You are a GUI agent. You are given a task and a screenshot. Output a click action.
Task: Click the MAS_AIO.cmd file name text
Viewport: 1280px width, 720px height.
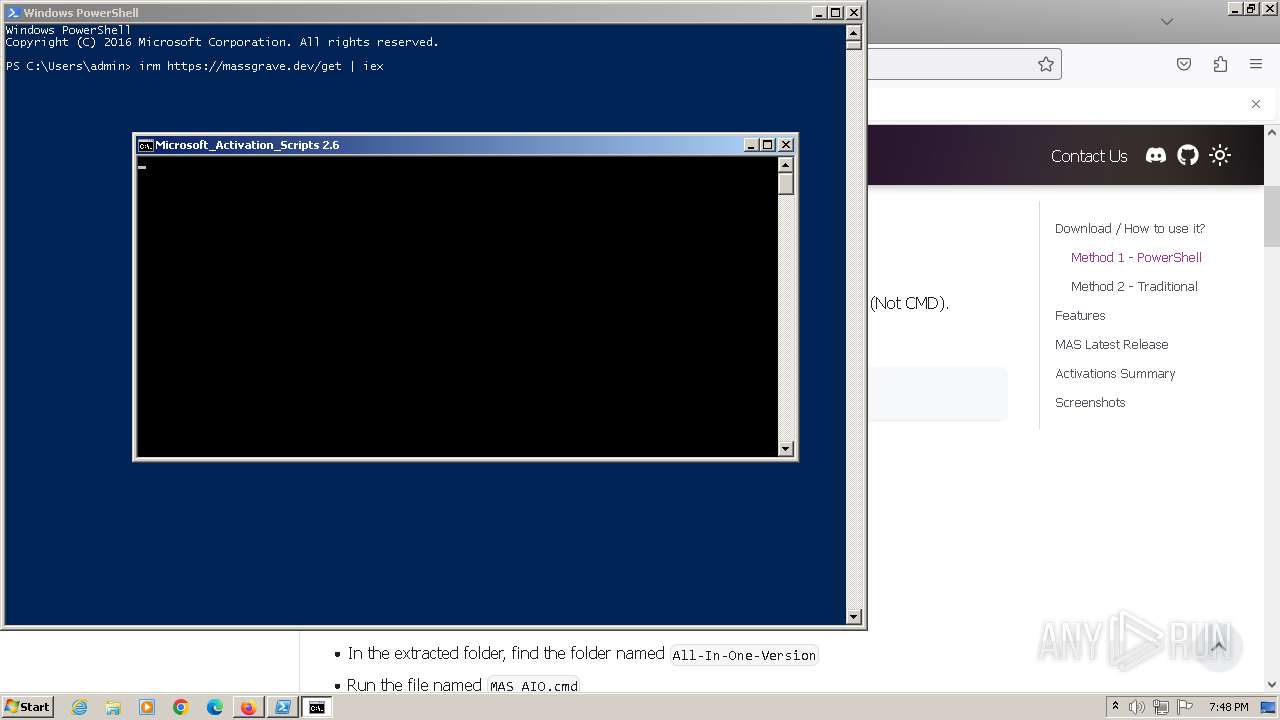[534, 686]
